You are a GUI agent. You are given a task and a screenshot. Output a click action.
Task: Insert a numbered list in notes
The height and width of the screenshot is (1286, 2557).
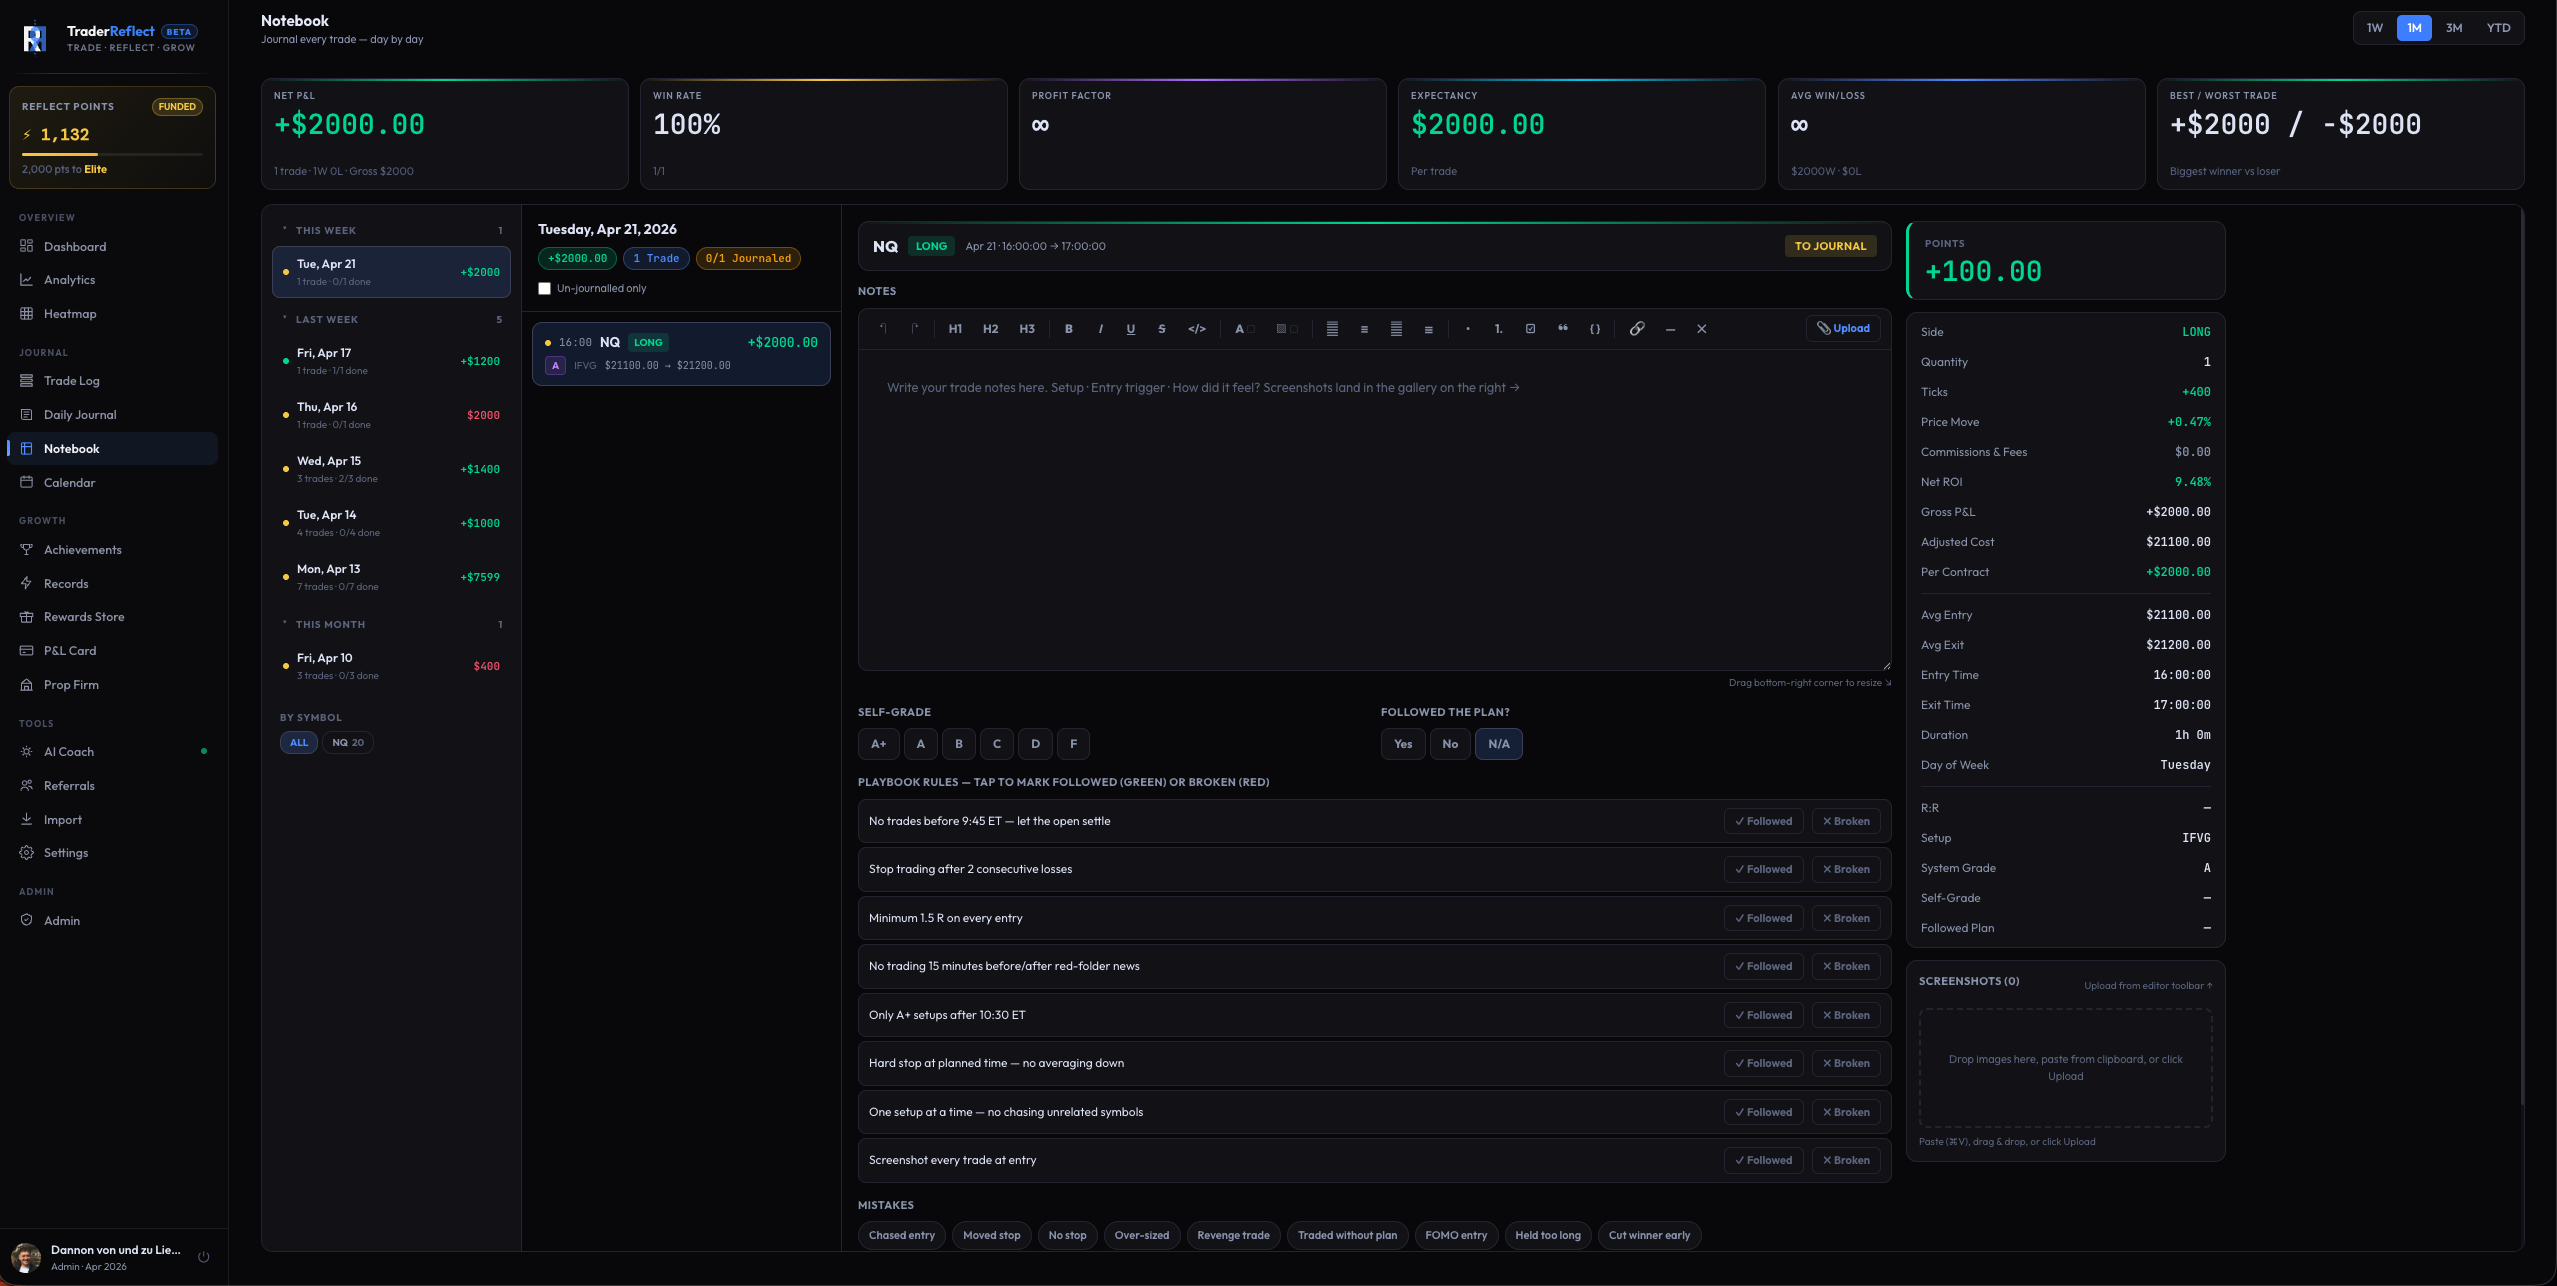pyautogui.click(x=1498, y=329)
